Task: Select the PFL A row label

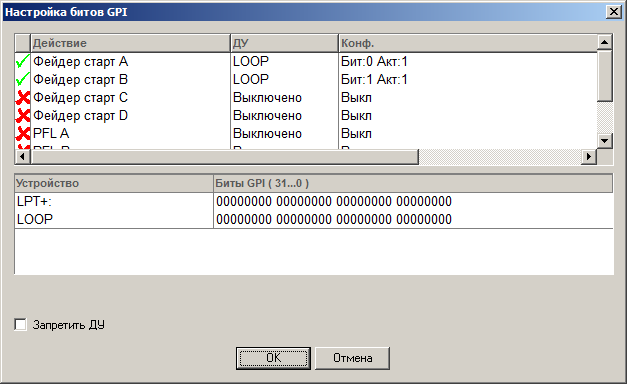Action: (x=51, y=134)
